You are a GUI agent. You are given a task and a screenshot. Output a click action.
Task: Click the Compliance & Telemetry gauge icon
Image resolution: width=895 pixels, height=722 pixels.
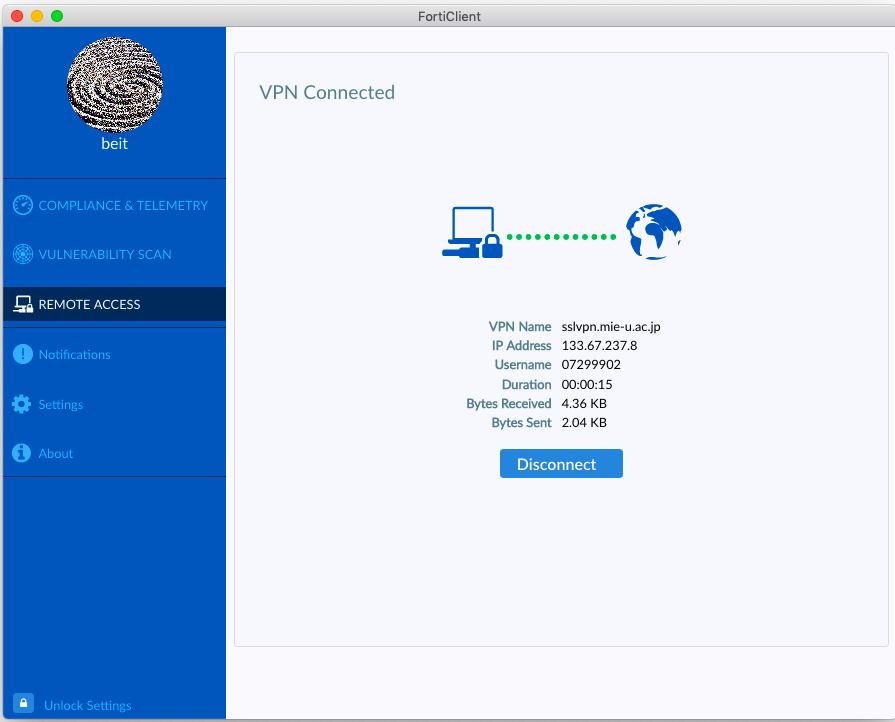point(23,205)
